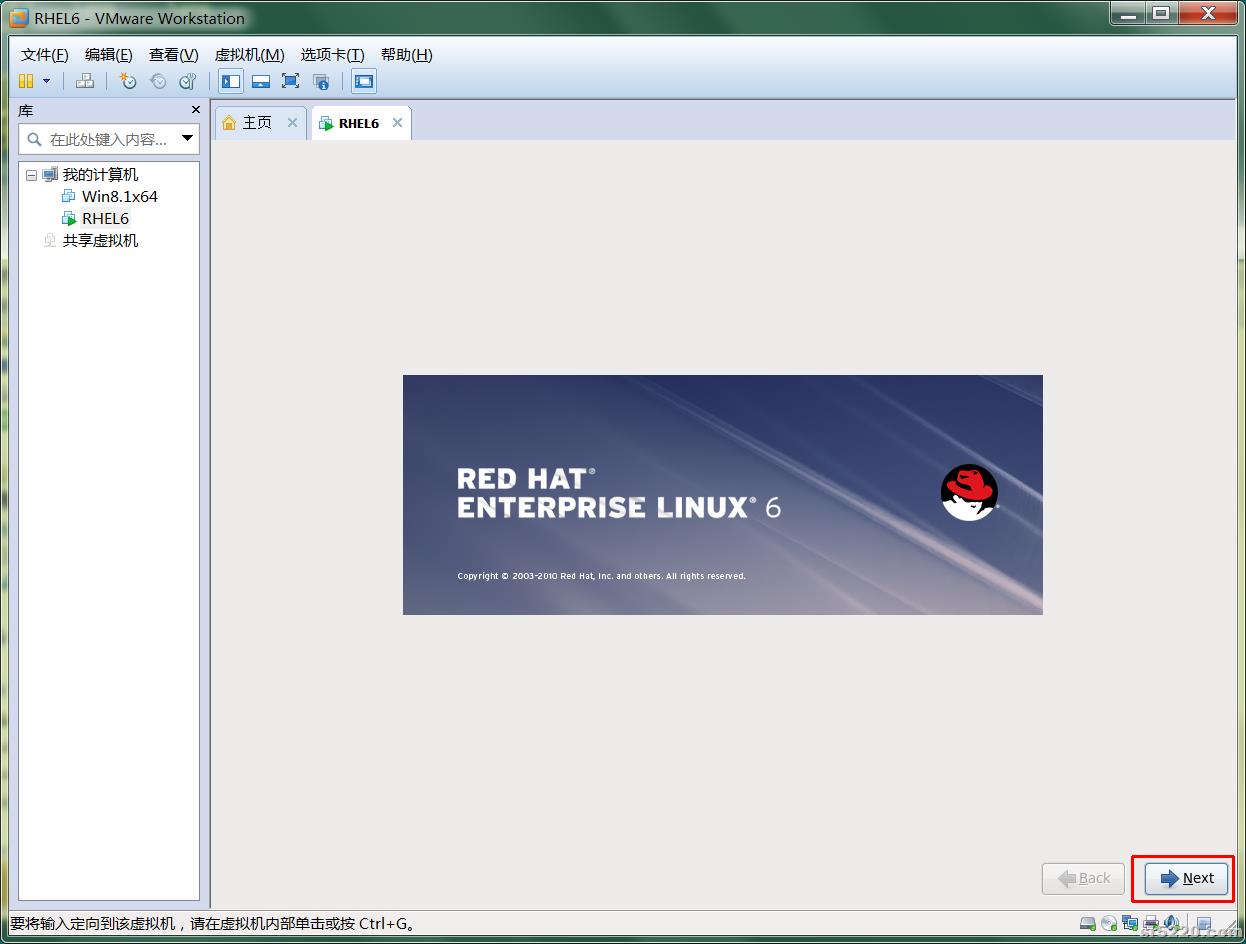The height and width of the screenshot is (944, 1246).
Task: Select 我的计算机 in the library tree
Action: pos(100,175)
